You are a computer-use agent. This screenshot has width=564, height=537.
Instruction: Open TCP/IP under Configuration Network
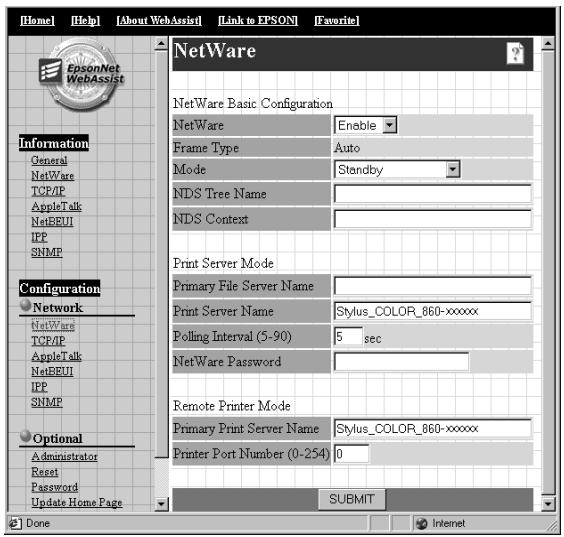coord(48,341)
